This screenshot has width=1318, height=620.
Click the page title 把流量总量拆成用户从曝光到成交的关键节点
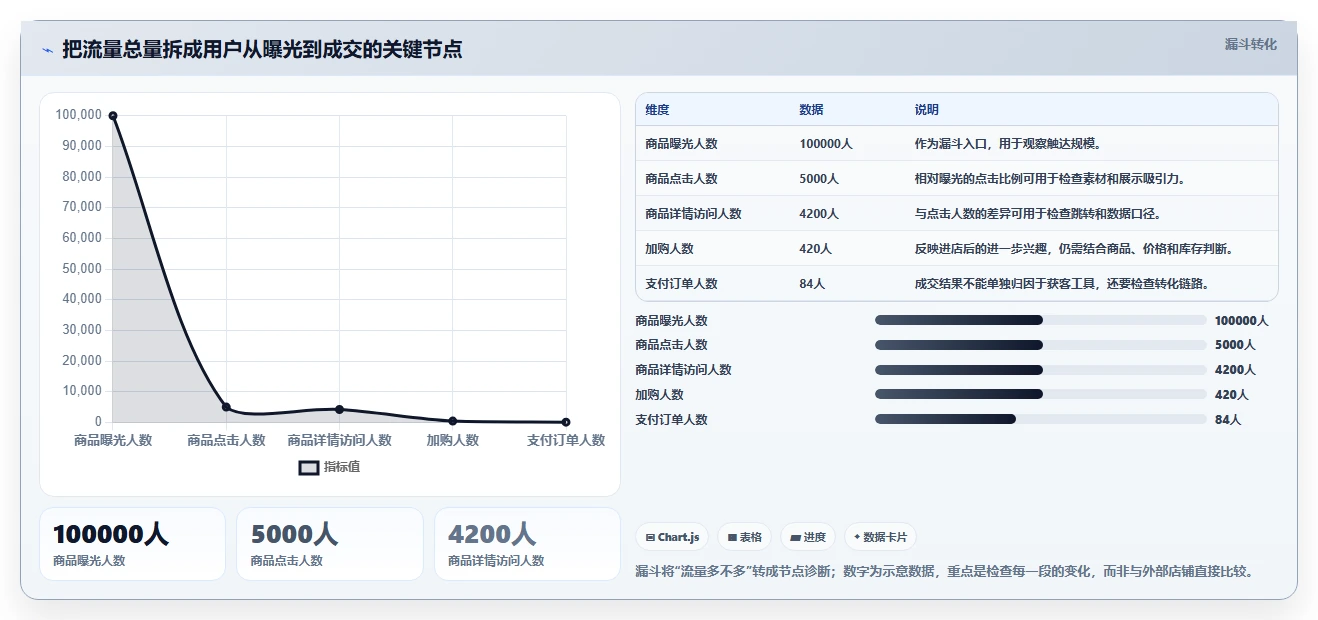[262, 49]
